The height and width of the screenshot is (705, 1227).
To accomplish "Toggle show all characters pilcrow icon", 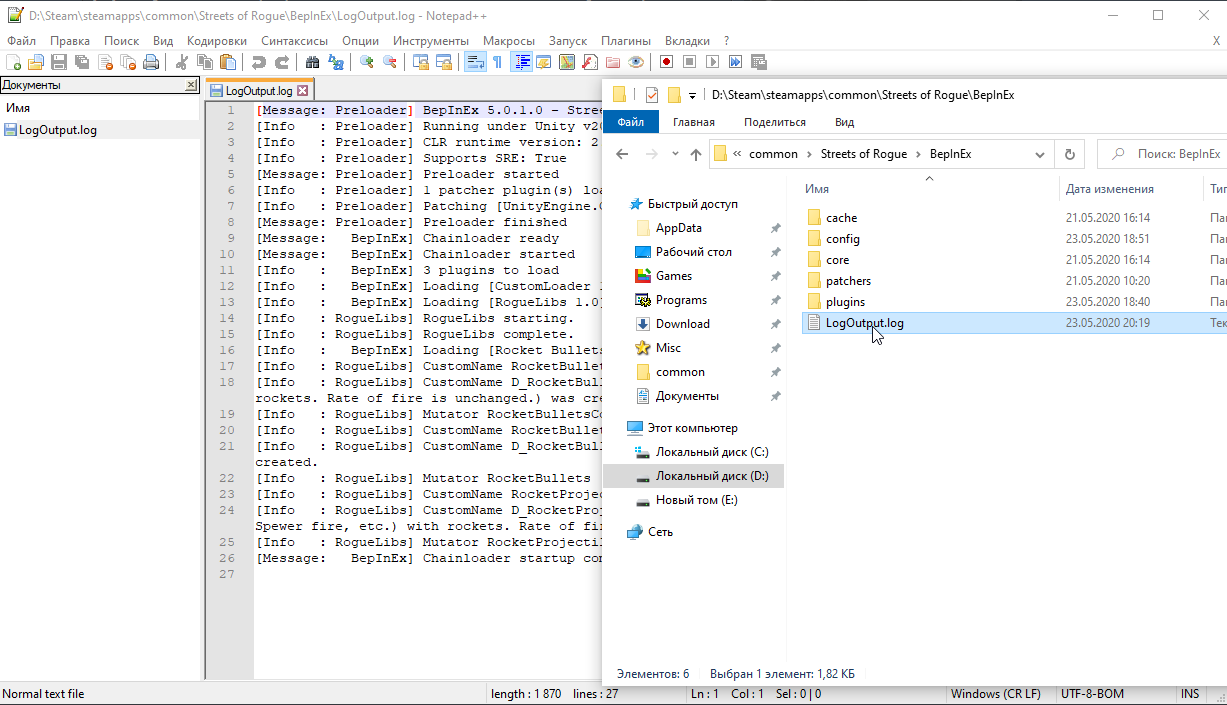I will point(497,62).
